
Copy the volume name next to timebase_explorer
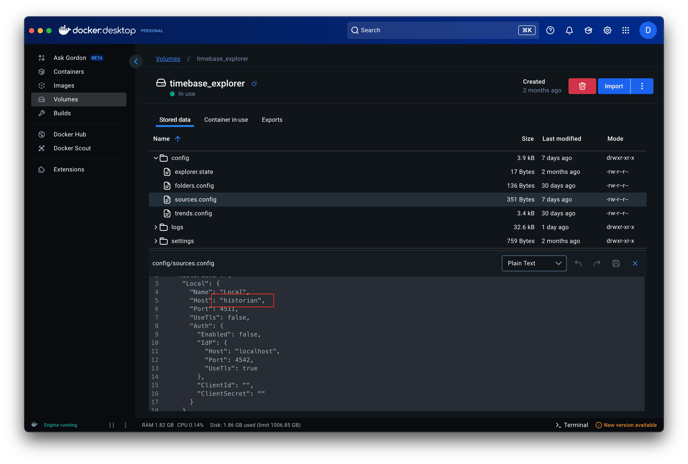254,84
